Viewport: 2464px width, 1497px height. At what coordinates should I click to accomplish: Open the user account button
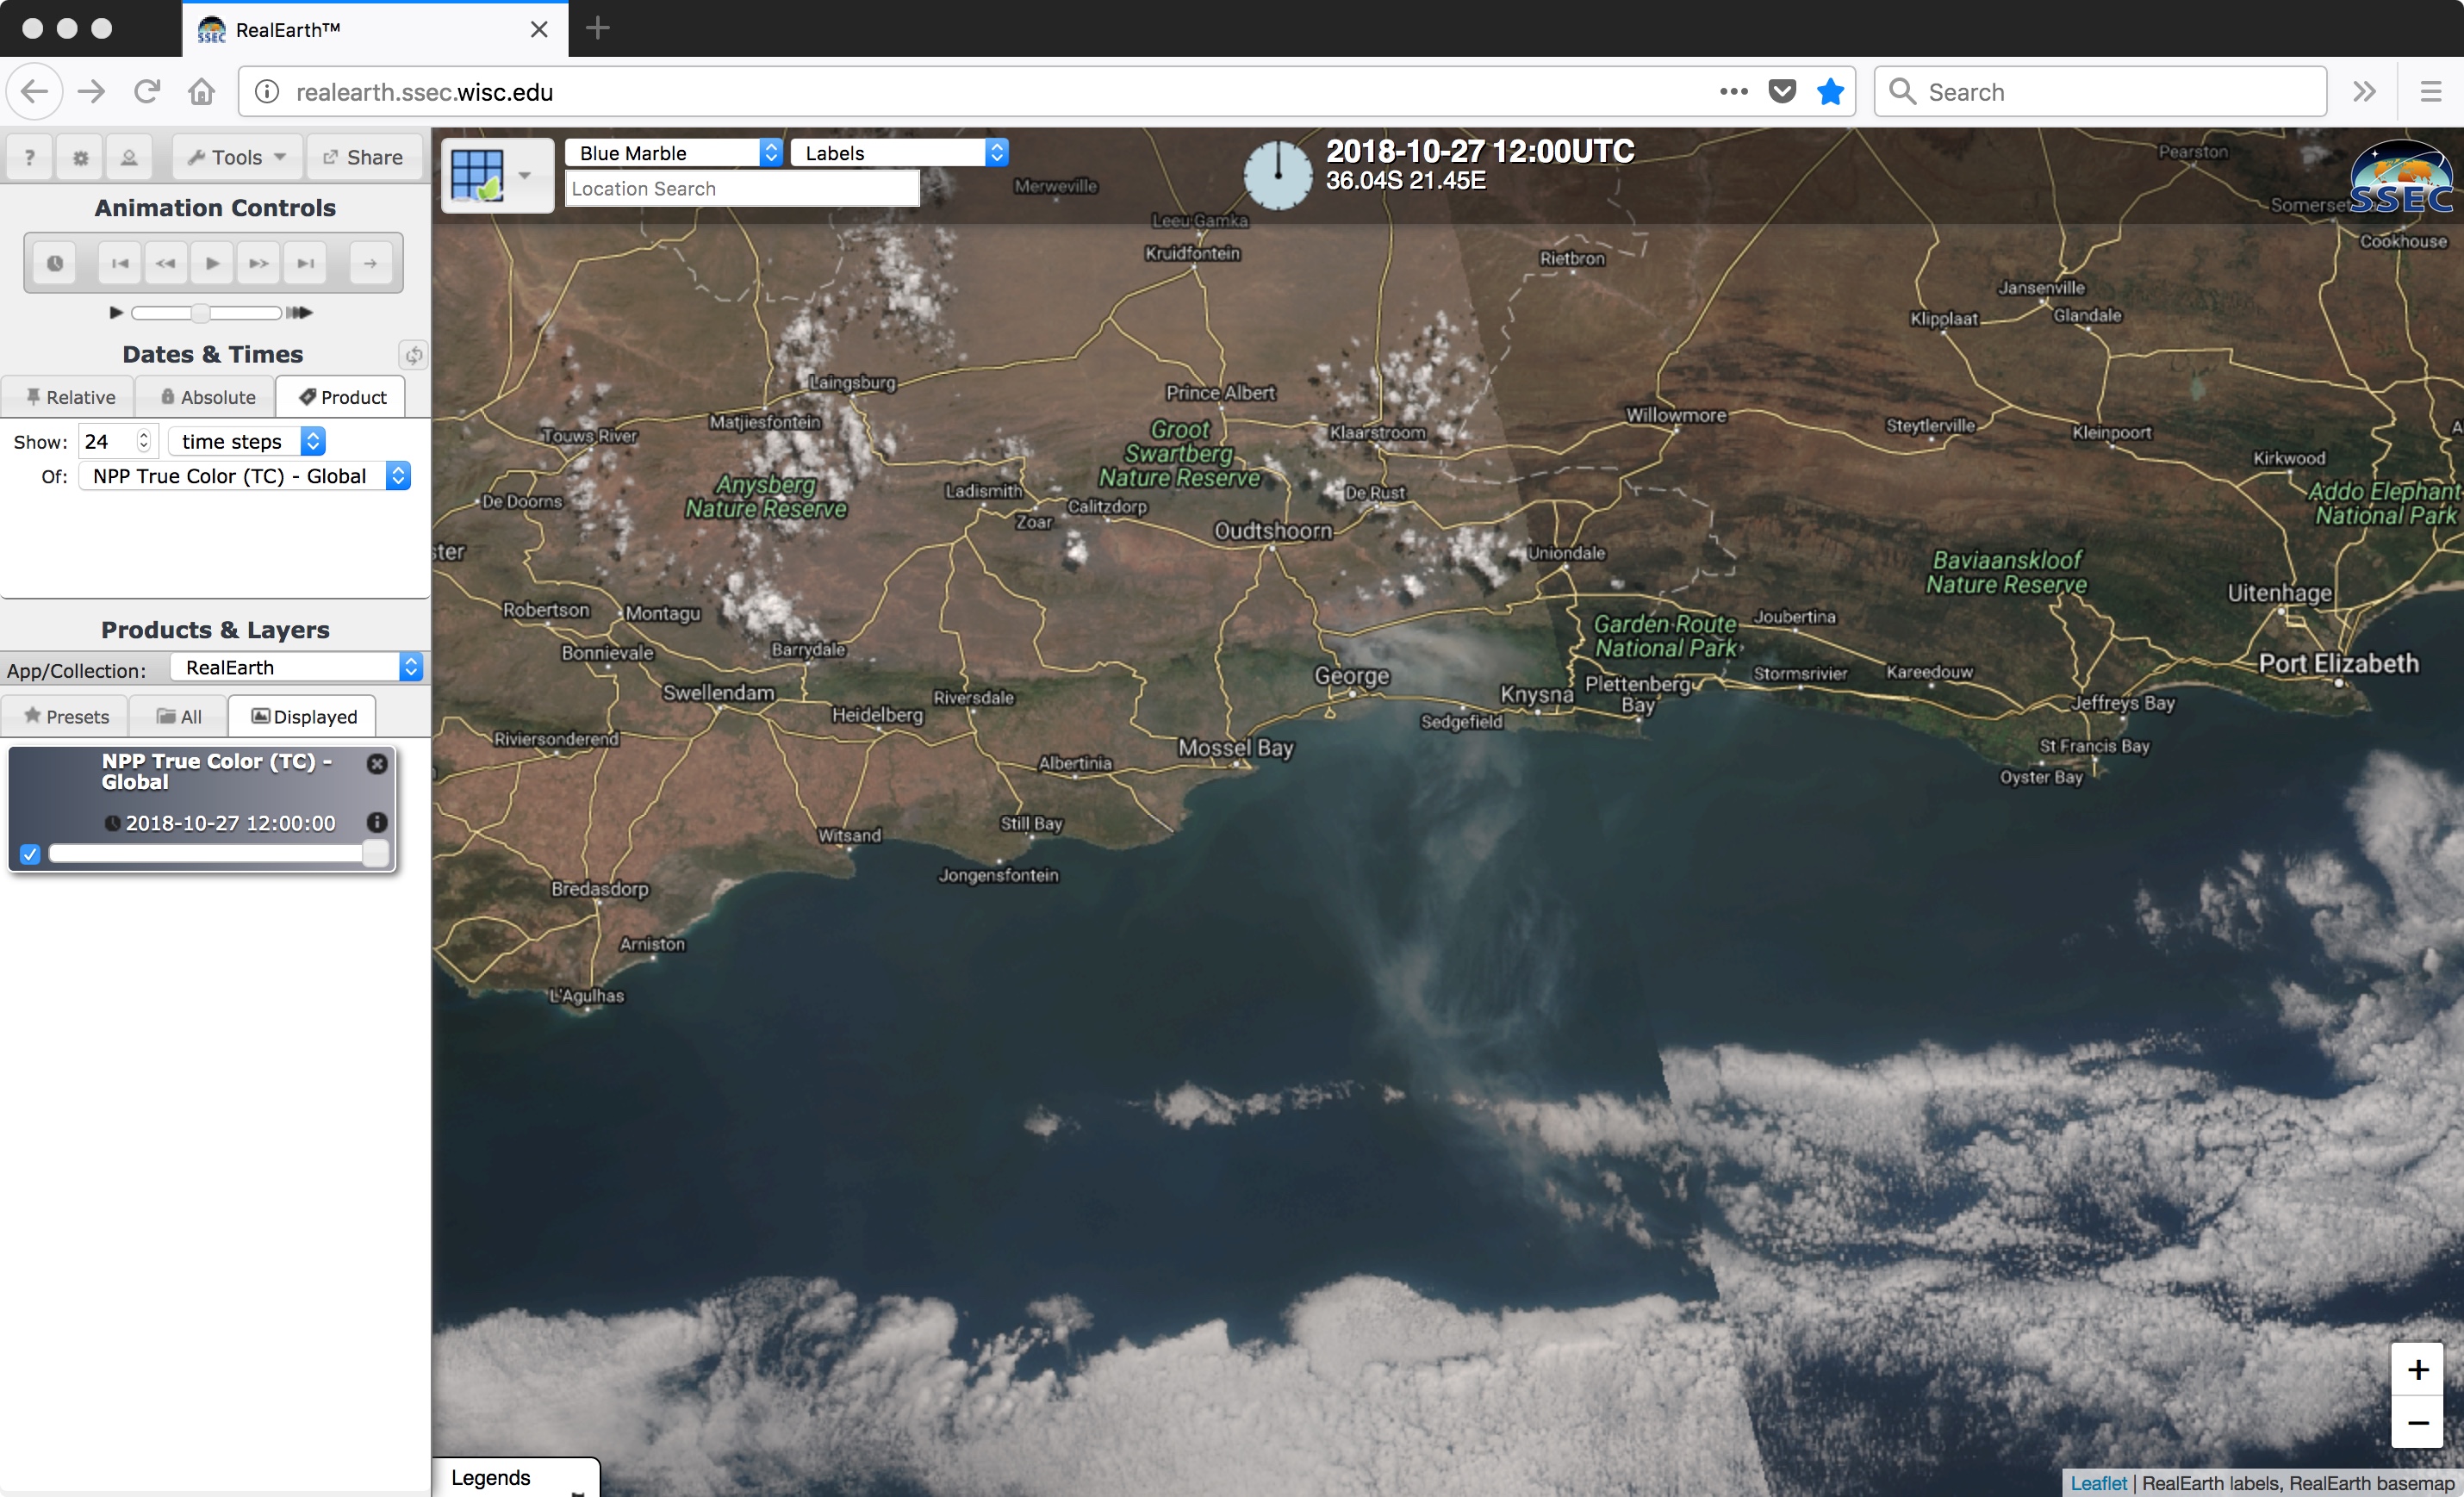tap(129, 157)
